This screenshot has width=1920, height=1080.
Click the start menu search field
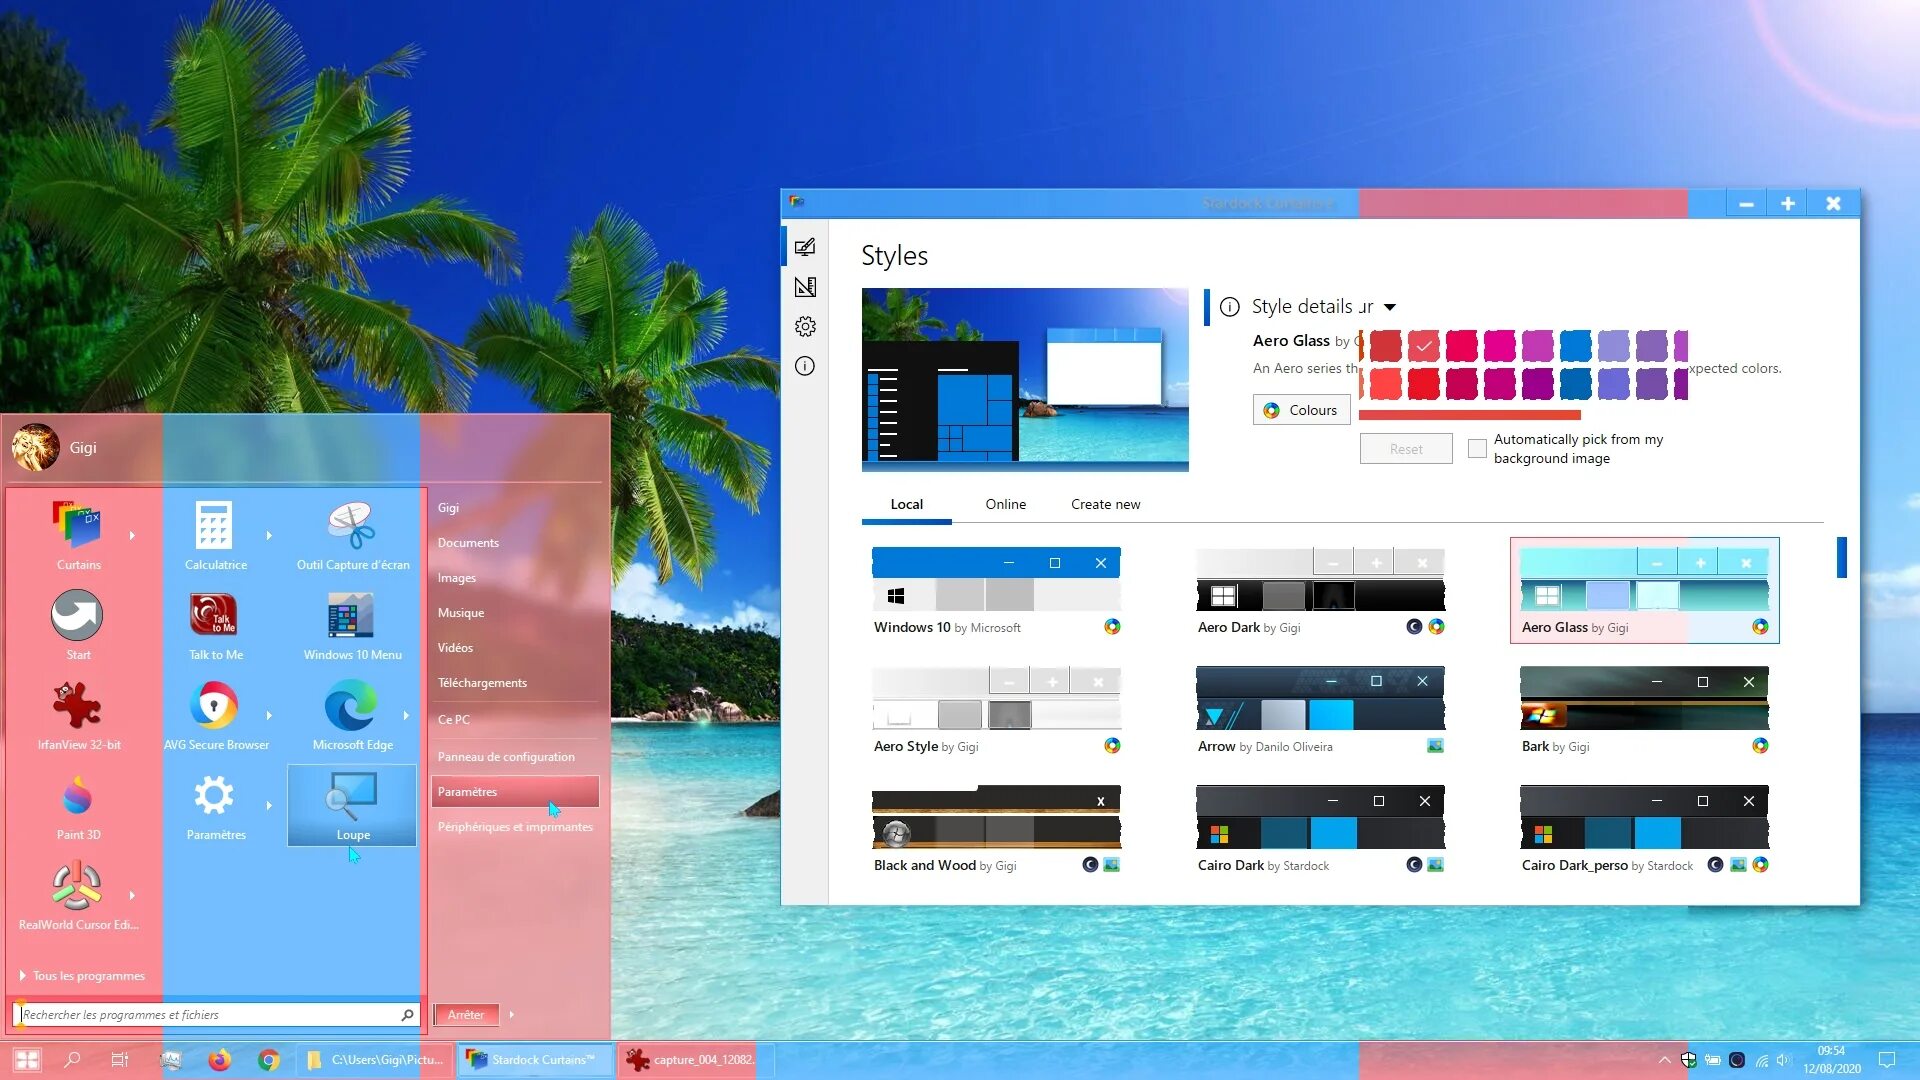[208, 1014]
